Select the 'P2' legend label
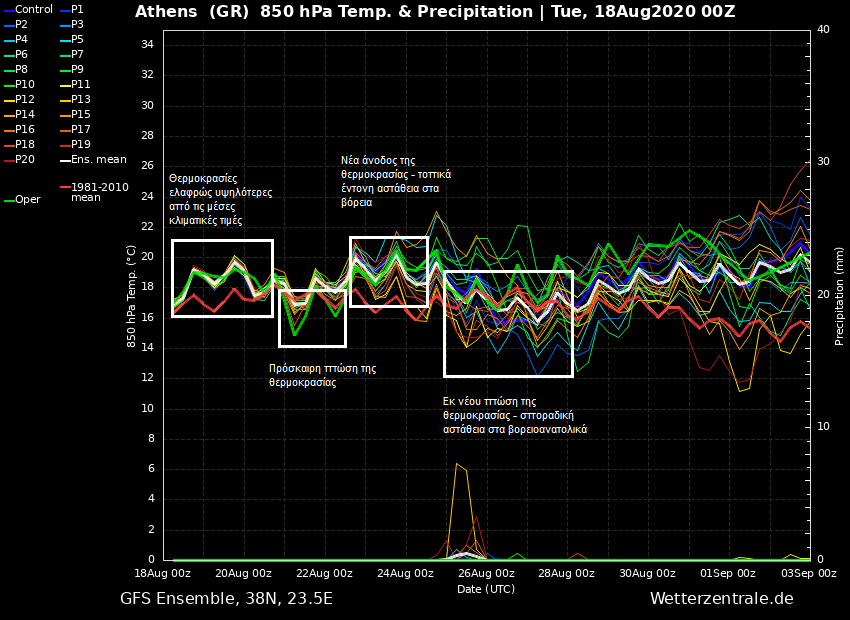Viewport: 850px width, 620px height. 21,24
